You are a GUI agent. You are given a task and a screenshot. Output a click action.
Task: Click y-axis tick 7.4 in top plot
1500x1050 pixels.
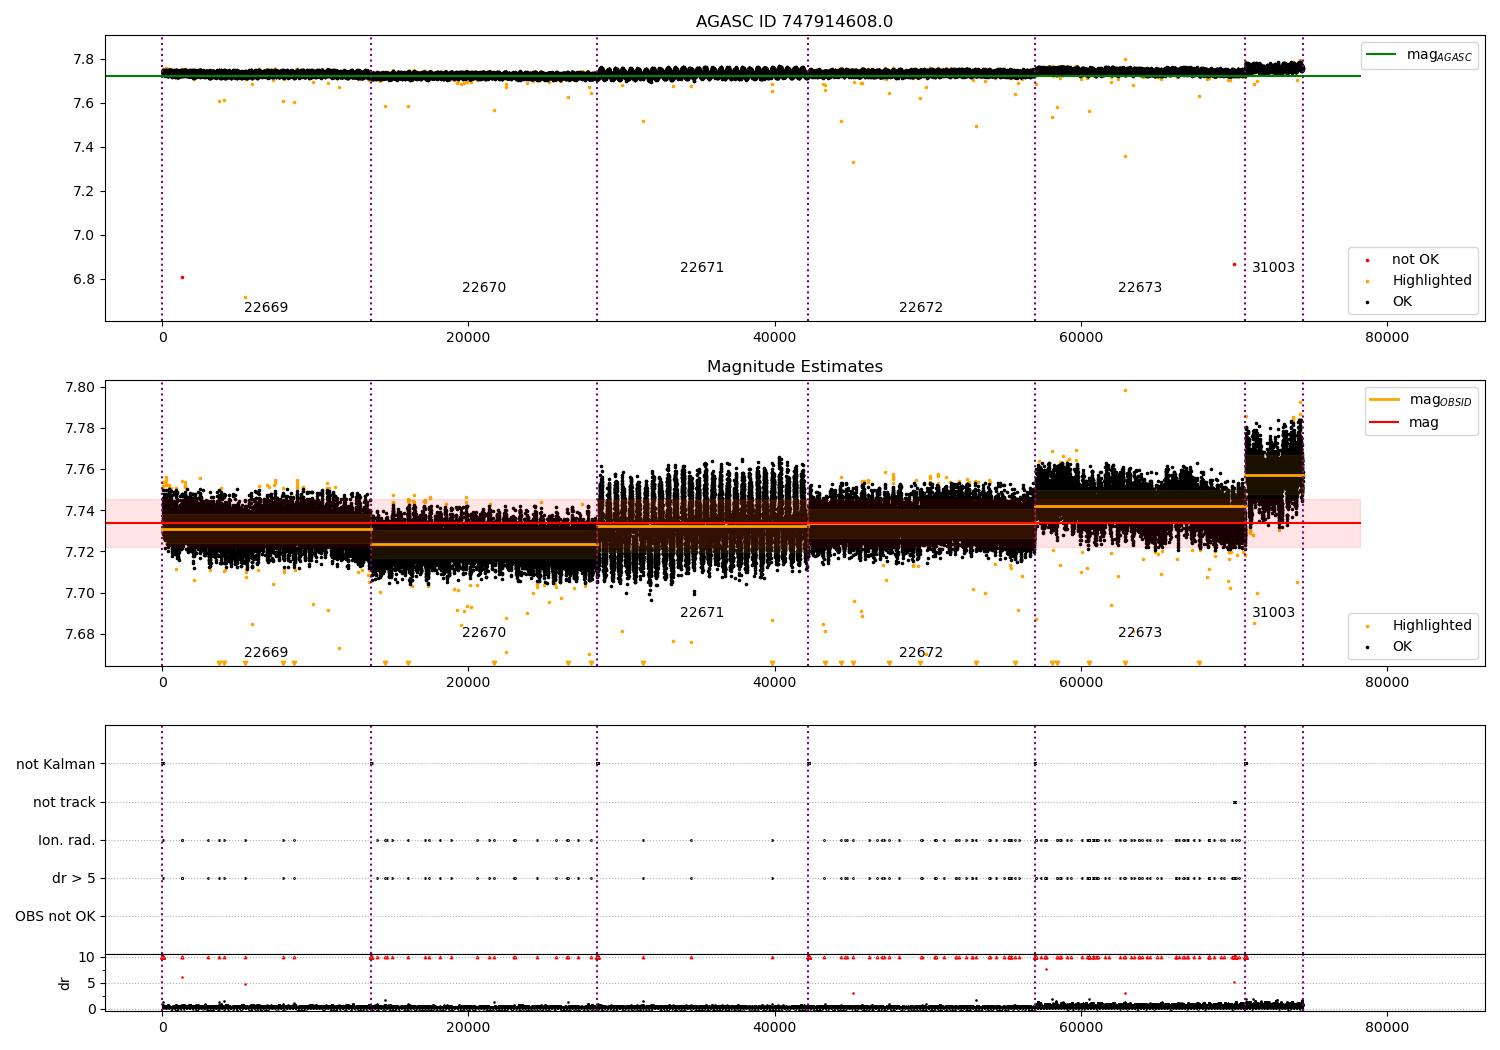pyautogui.click(x=82, y=148)
